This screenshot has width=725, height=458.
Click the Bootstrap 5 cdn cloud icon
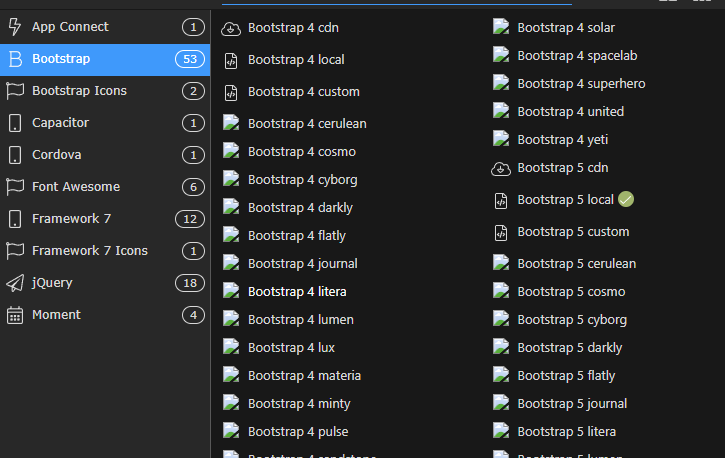click(501, 169)
